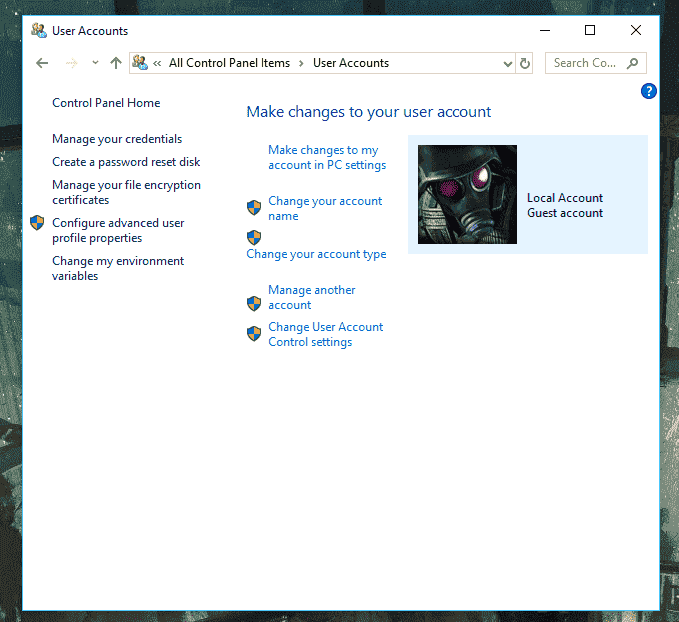Open Help with the question mark icon
The height and width of the screenshot is (622, 679).
(648, 91)
